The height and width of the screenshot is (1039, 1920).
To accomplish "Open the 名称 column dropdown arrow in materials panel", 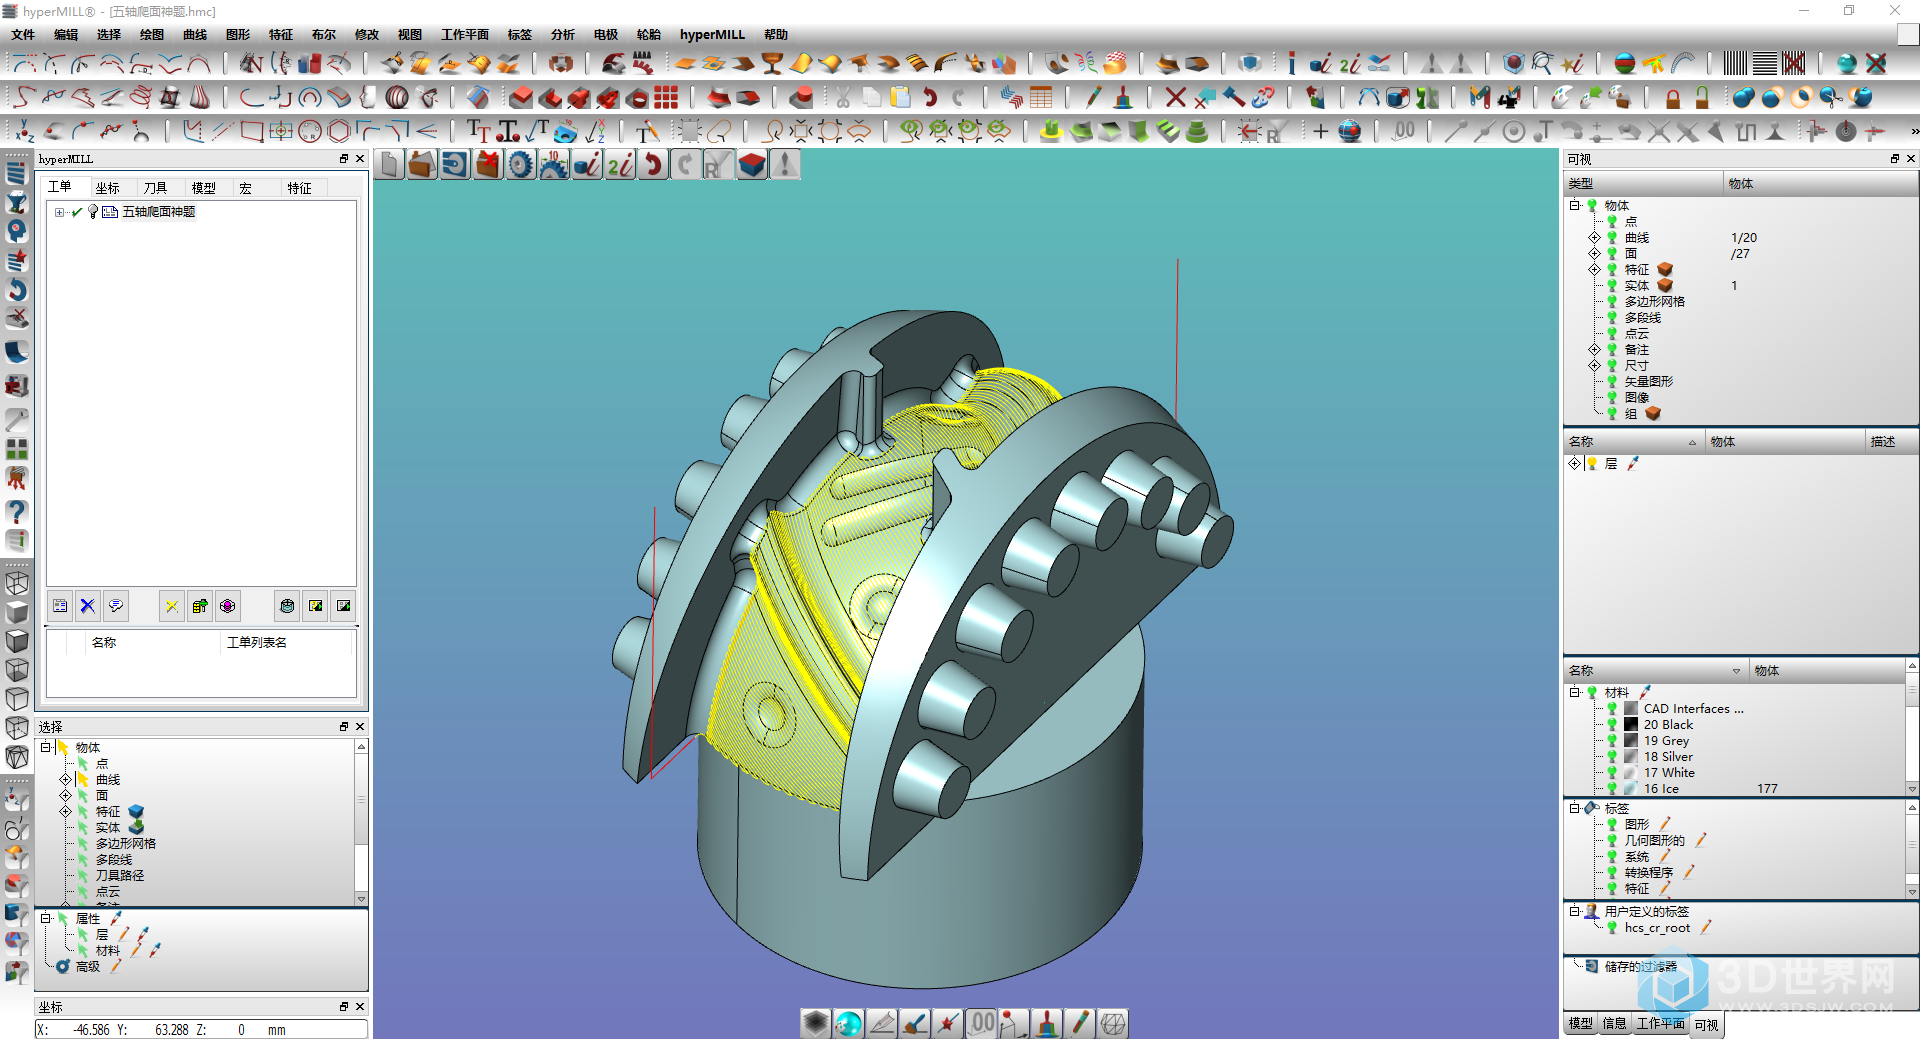I will [1736, 671].
